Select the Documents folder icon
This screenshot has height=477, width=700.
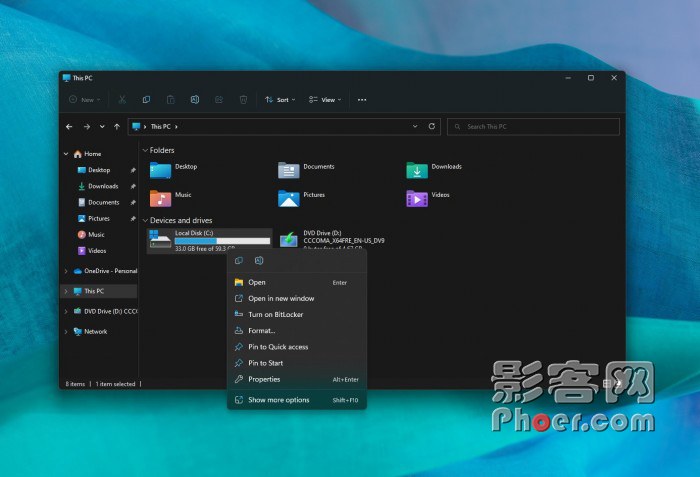(x=288, y=170)
